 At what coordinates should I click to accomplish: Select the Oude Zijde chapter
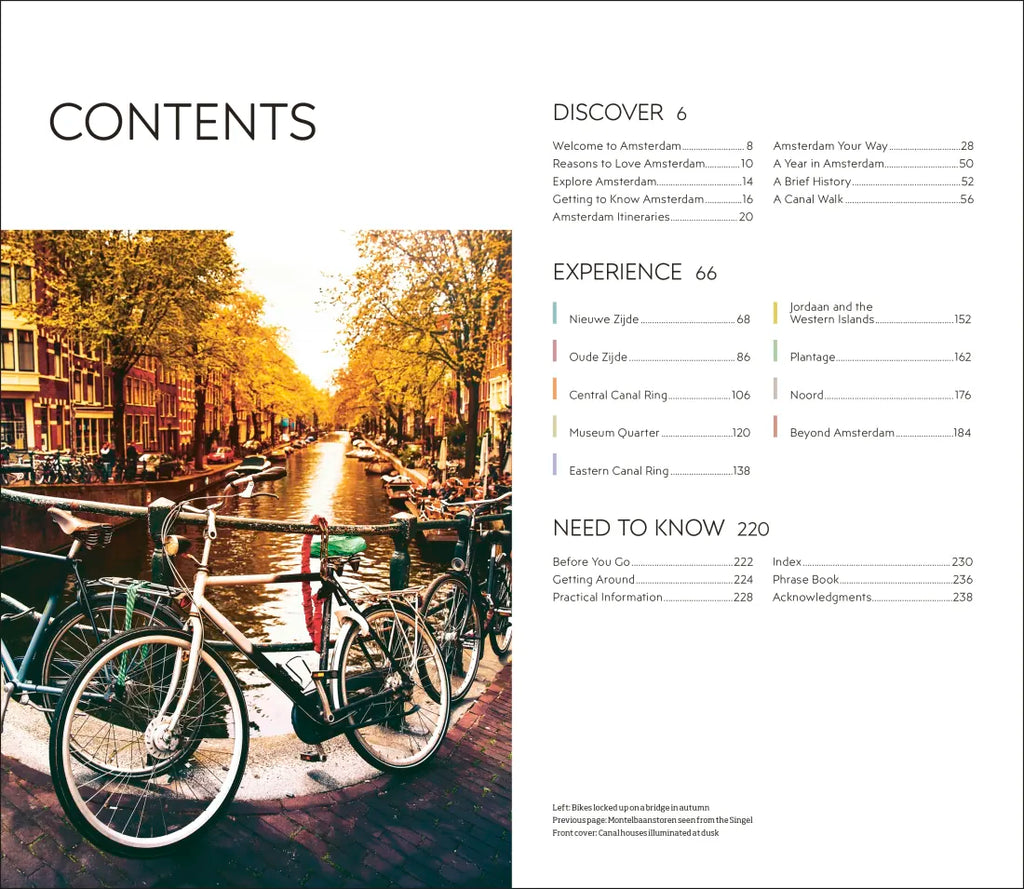(x=598, y=357)
